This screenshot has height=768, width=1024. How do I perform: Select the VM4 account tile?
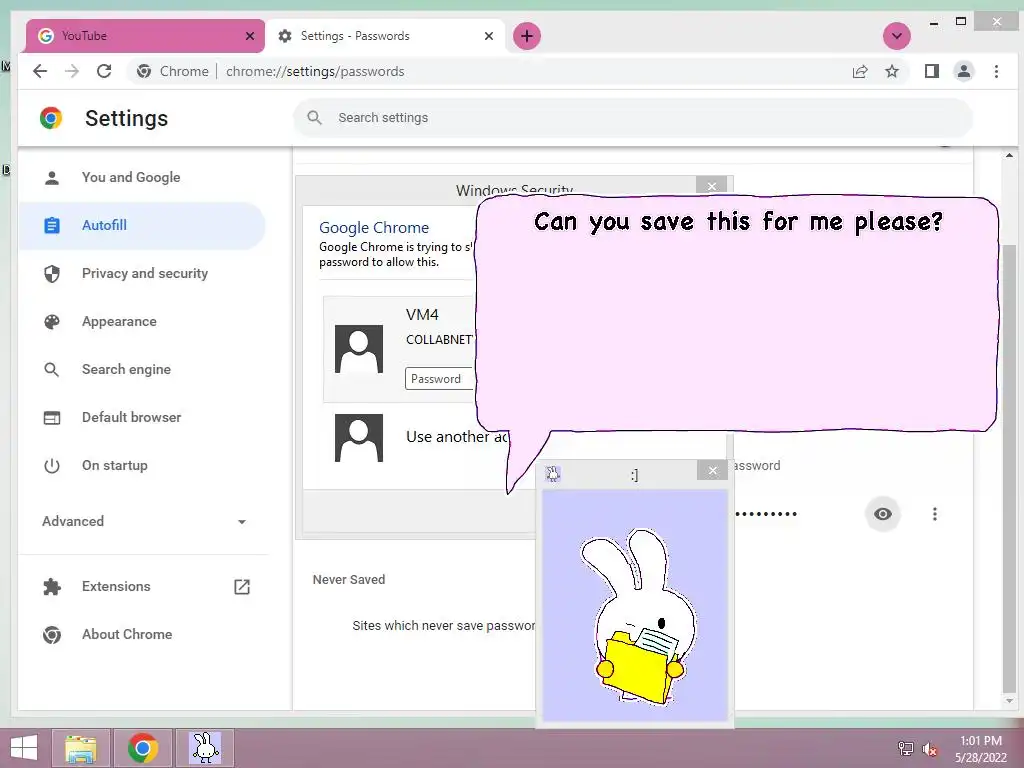(400, 349)
